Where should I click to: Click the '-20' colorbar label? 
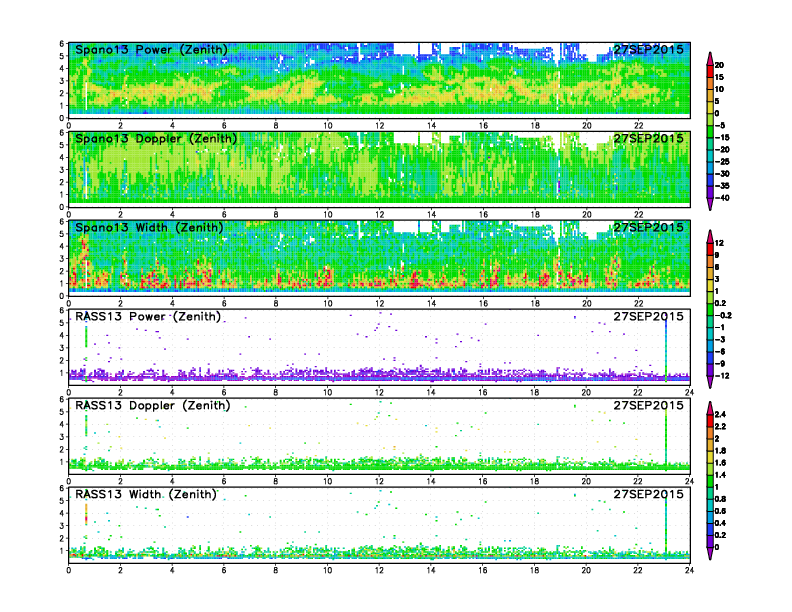(722, 150)
